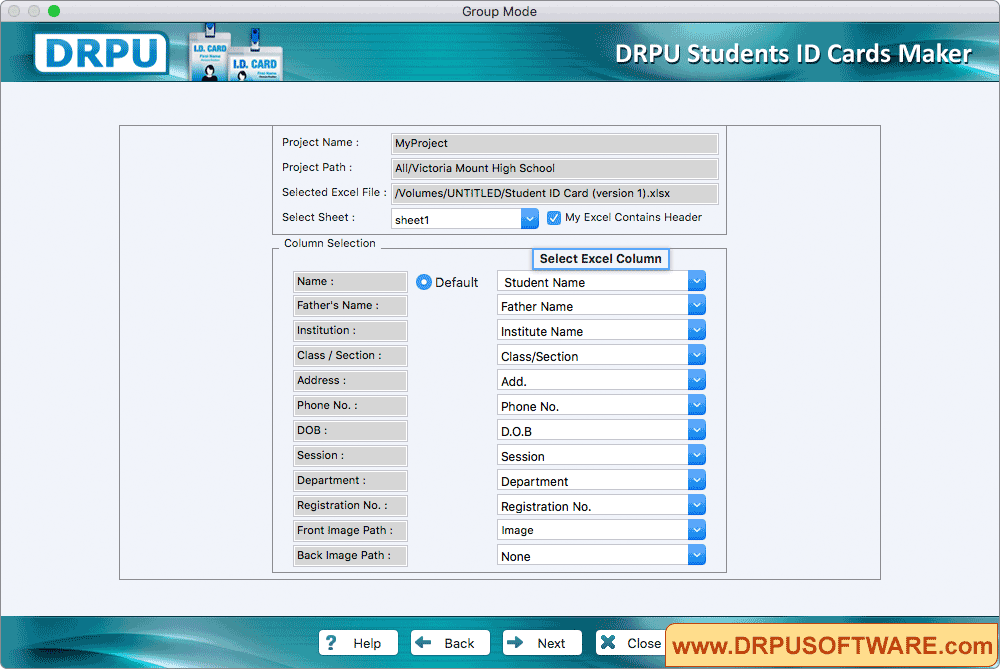Click the Father's Name : label box
This screenshot has height=669, width=1000.
pos(350,305)
